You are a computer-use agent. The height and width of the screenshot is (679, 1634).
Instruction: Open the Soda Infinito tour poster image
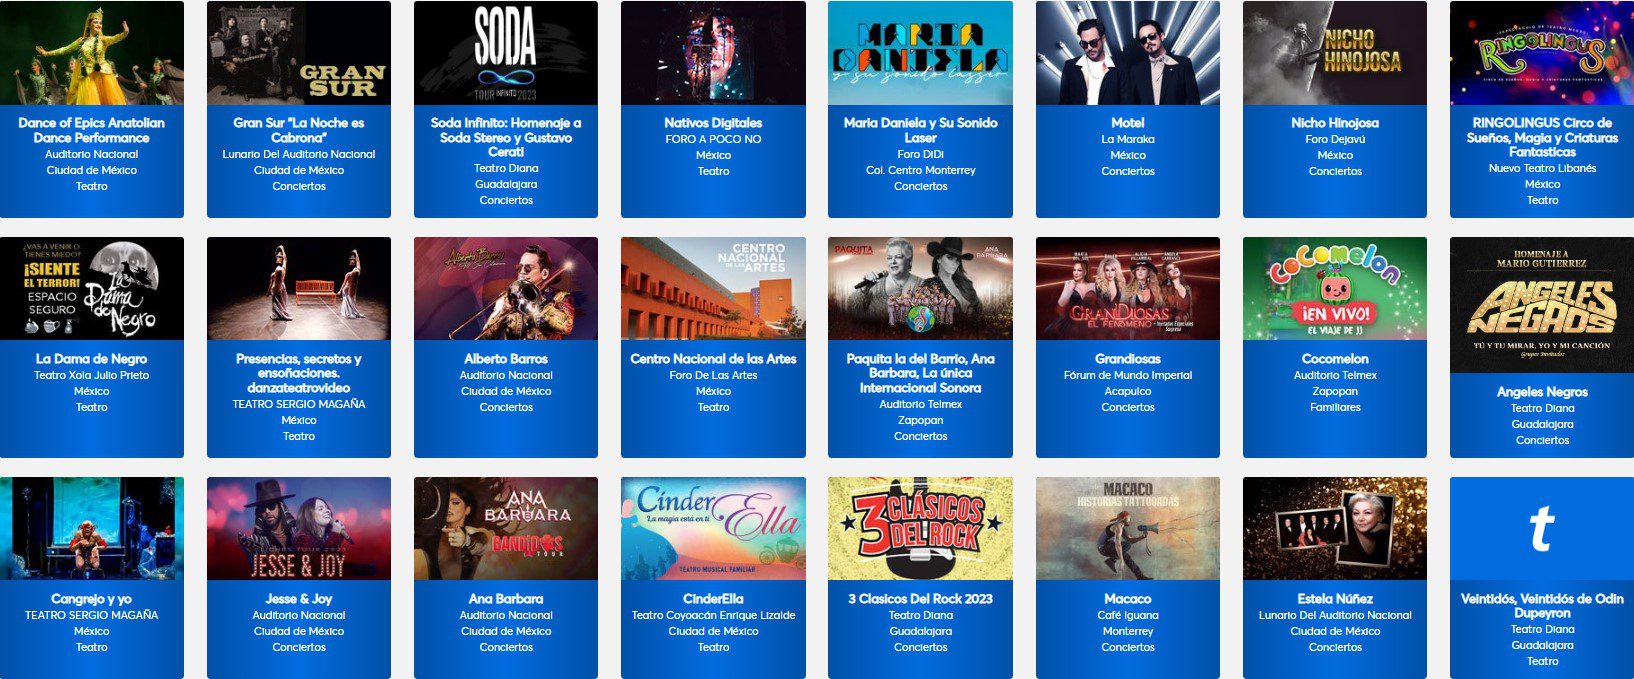click(506, 53)
